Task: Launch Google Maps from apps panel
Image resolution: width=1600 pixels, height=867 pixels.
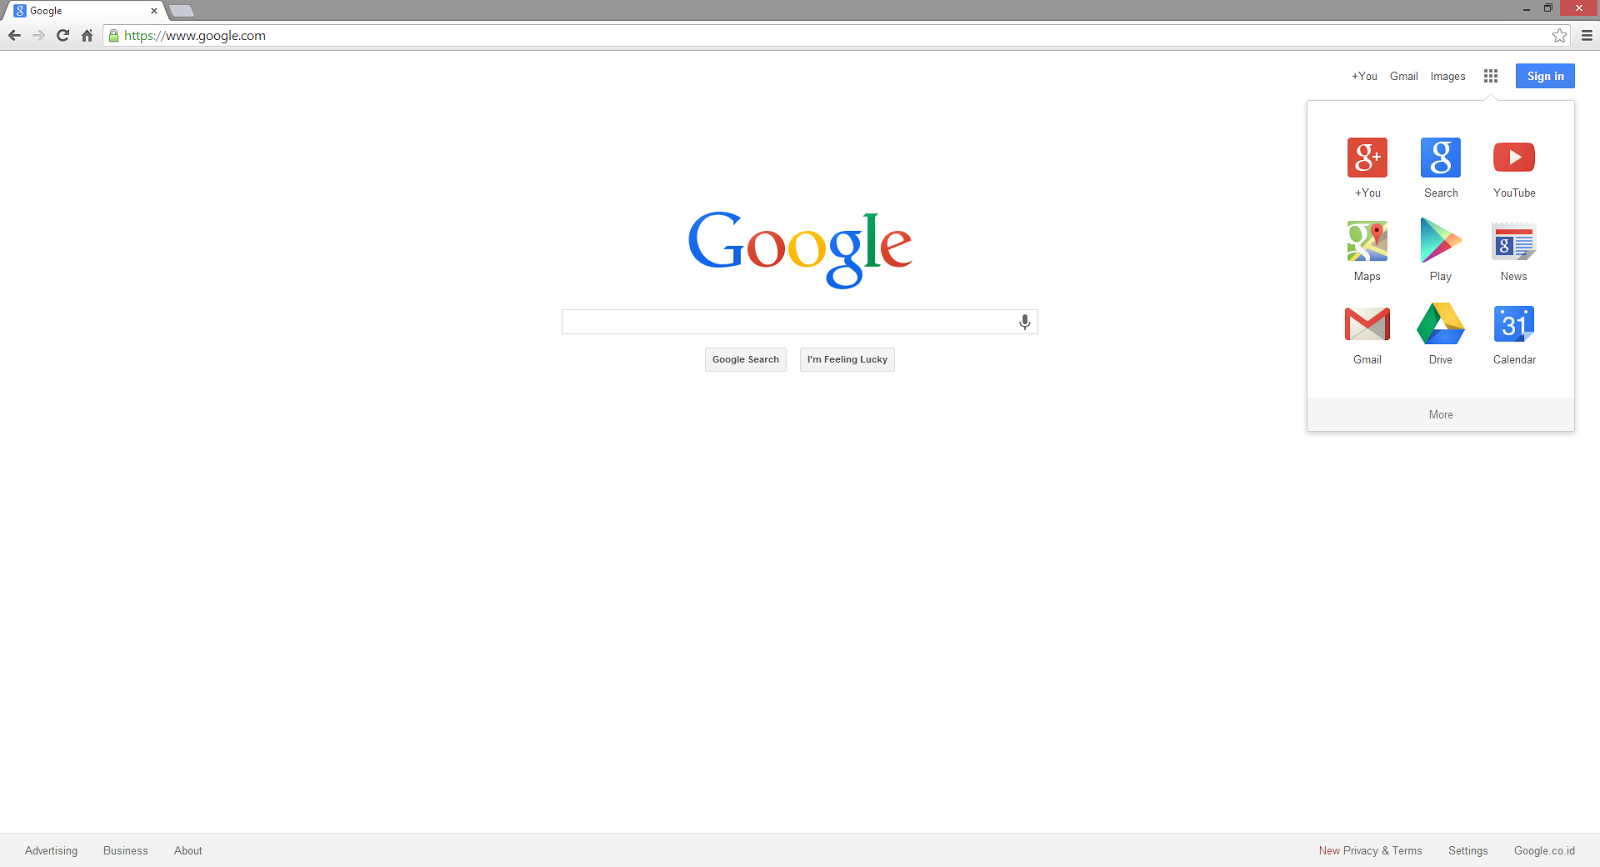Action: coord(1367,241)
